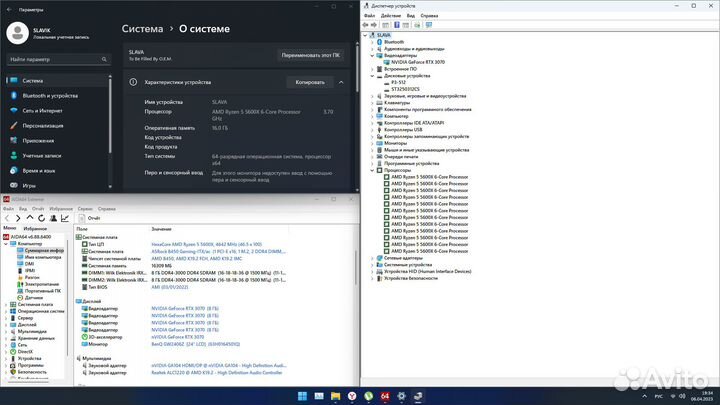Collapse Процессоры node in Device Manager
The width and height of the screenshot is (720, 405).
pos(372,170)
